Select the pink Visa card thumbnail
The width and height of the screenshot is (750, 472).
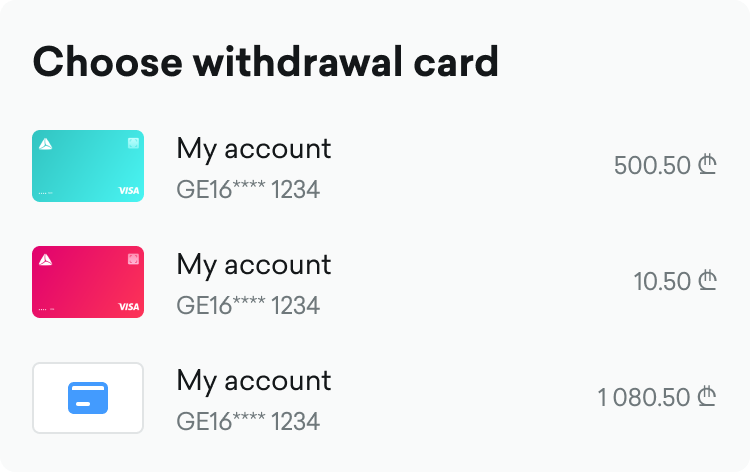(x=88, y=282)
